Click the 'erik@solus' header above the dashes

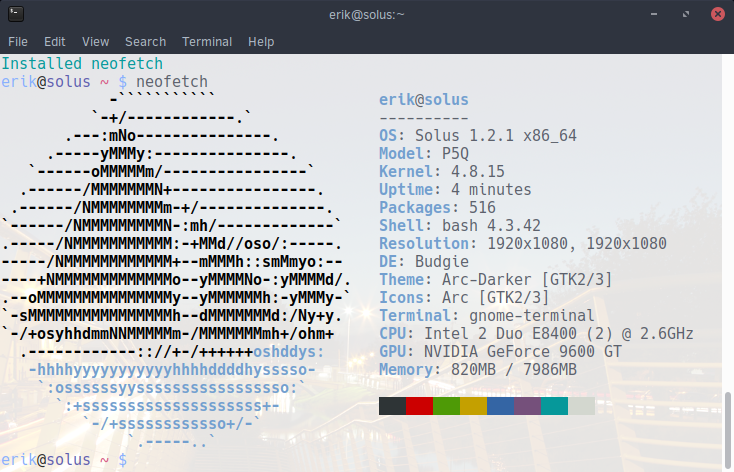424,100
